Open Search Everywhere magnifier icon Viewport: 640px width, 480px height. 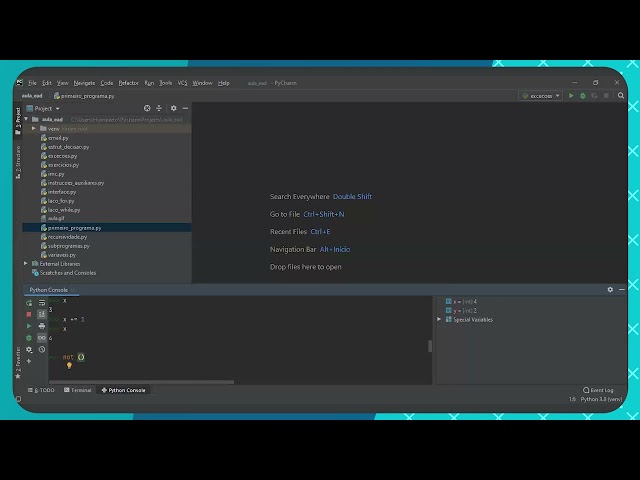coord(621,96)
